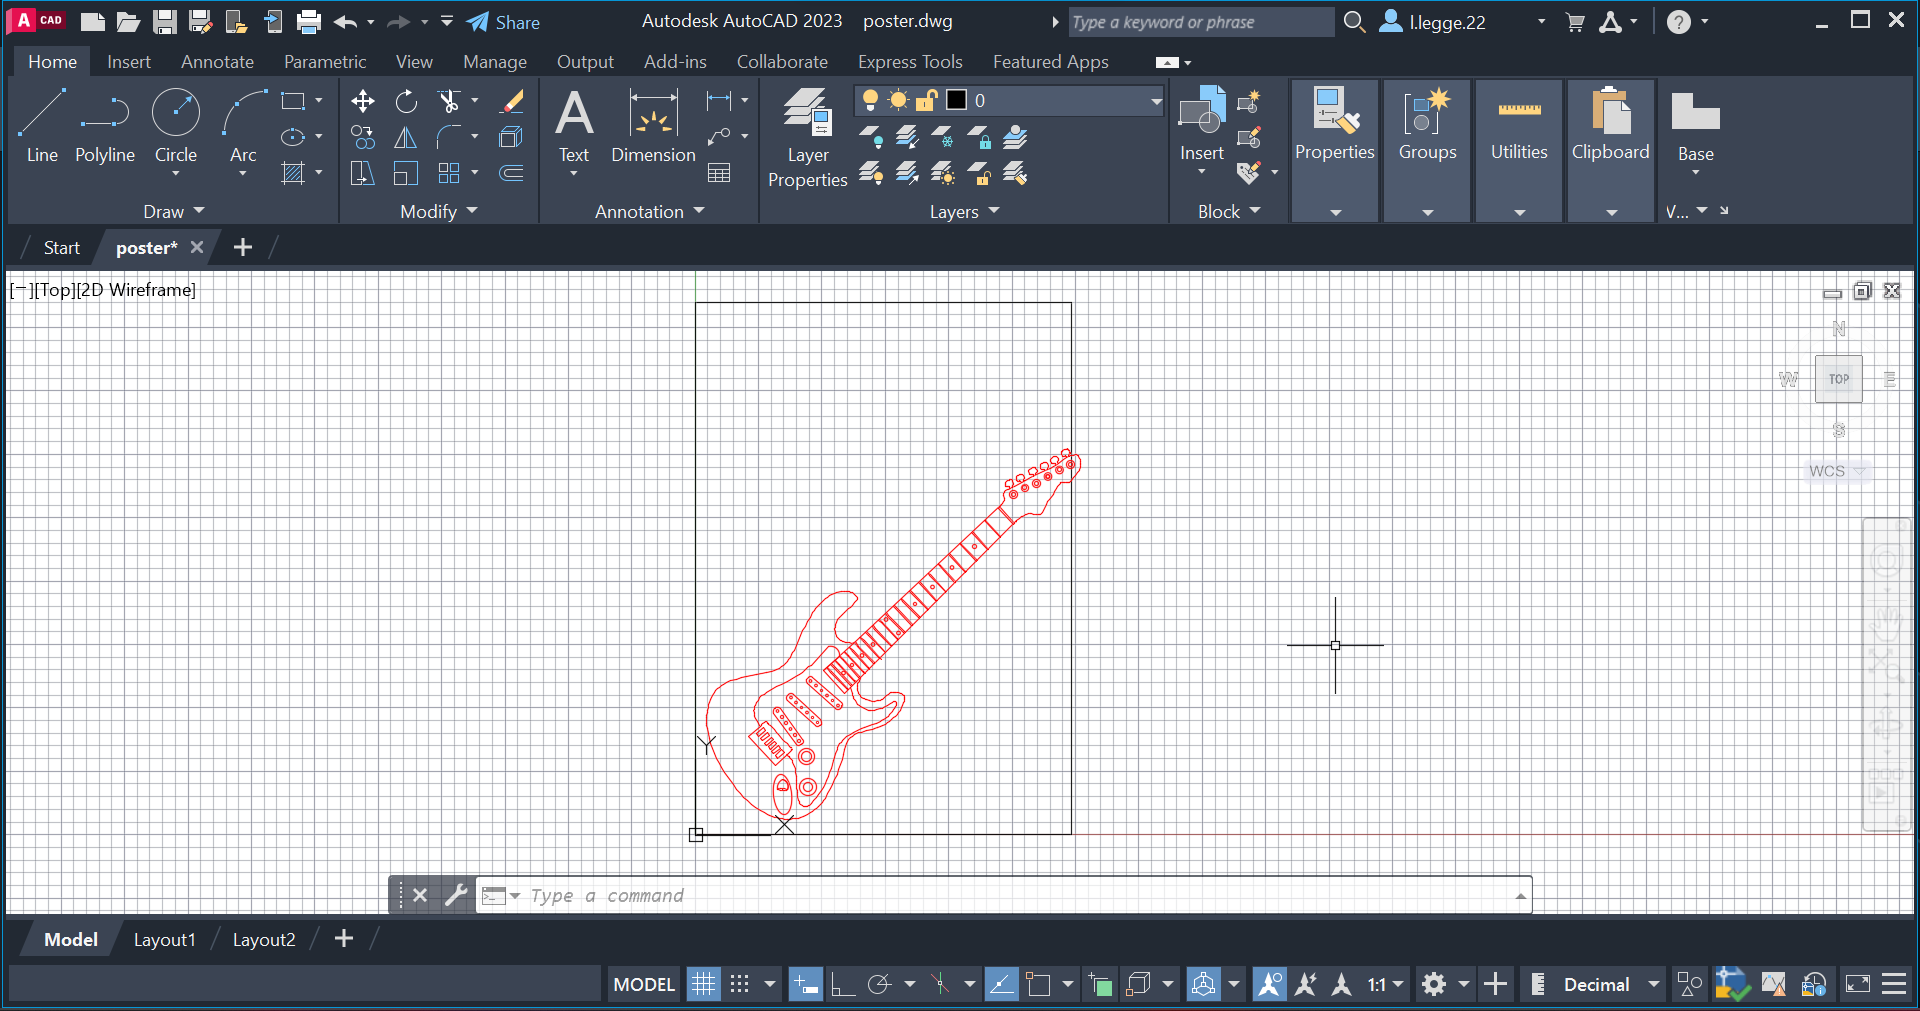The height and width of the screenshot is (1011, 1920).
Task: Expand the Layers panel
Action: click(965, 212)
